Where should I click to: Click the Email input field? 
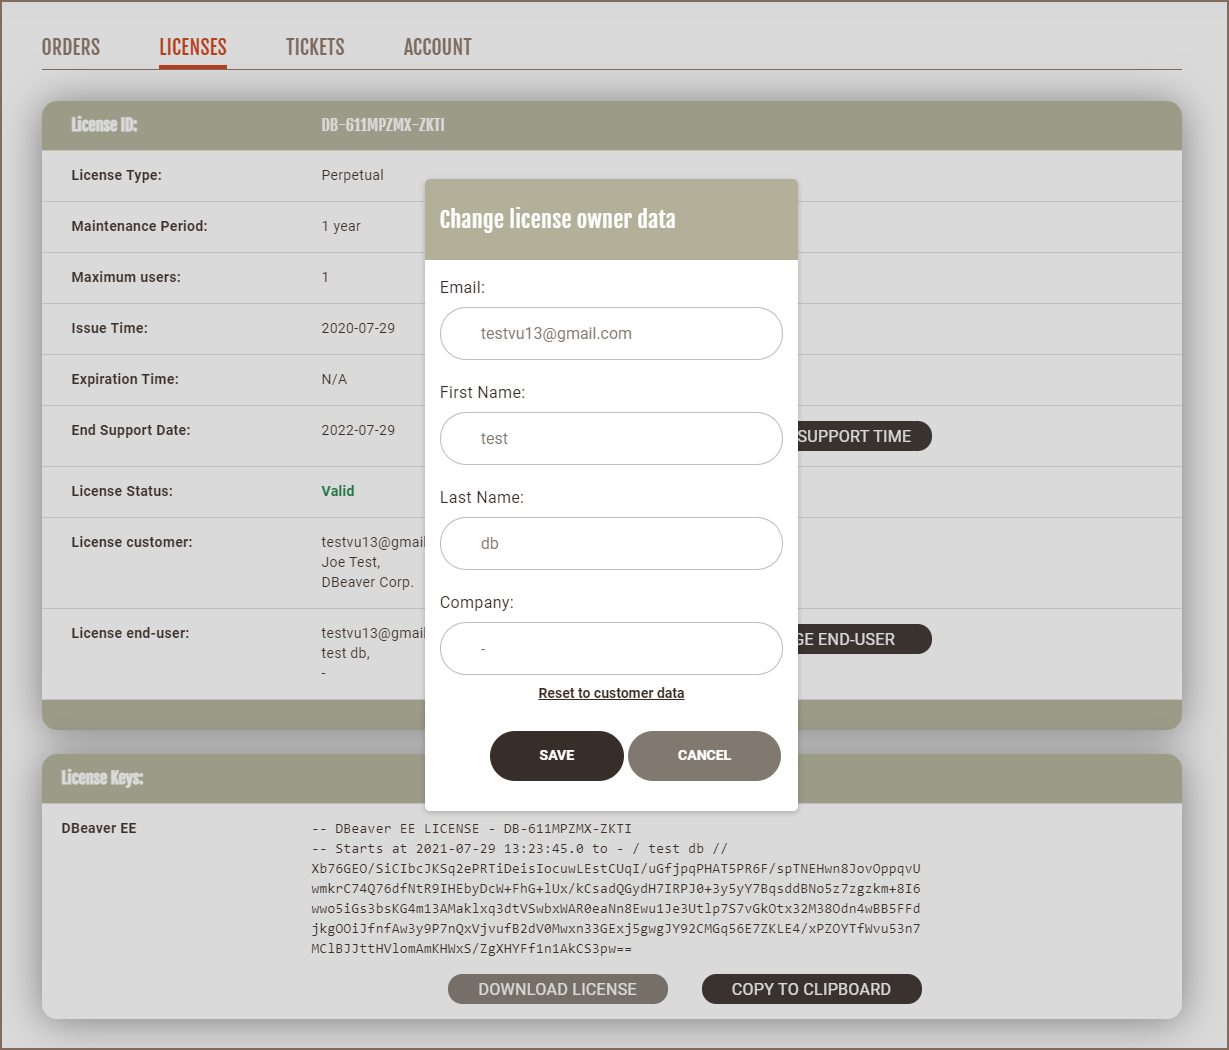pos(611,334)
